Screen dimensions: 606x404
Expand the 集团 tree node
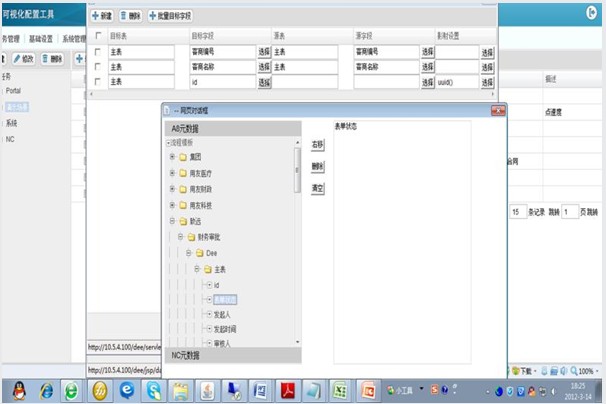[172, 157]
